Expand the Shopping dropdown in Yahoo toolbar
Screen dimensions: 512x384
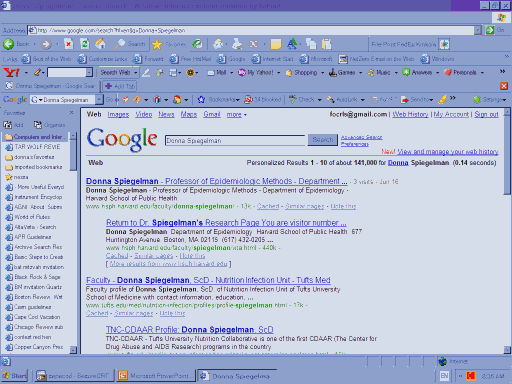point(322,72)
